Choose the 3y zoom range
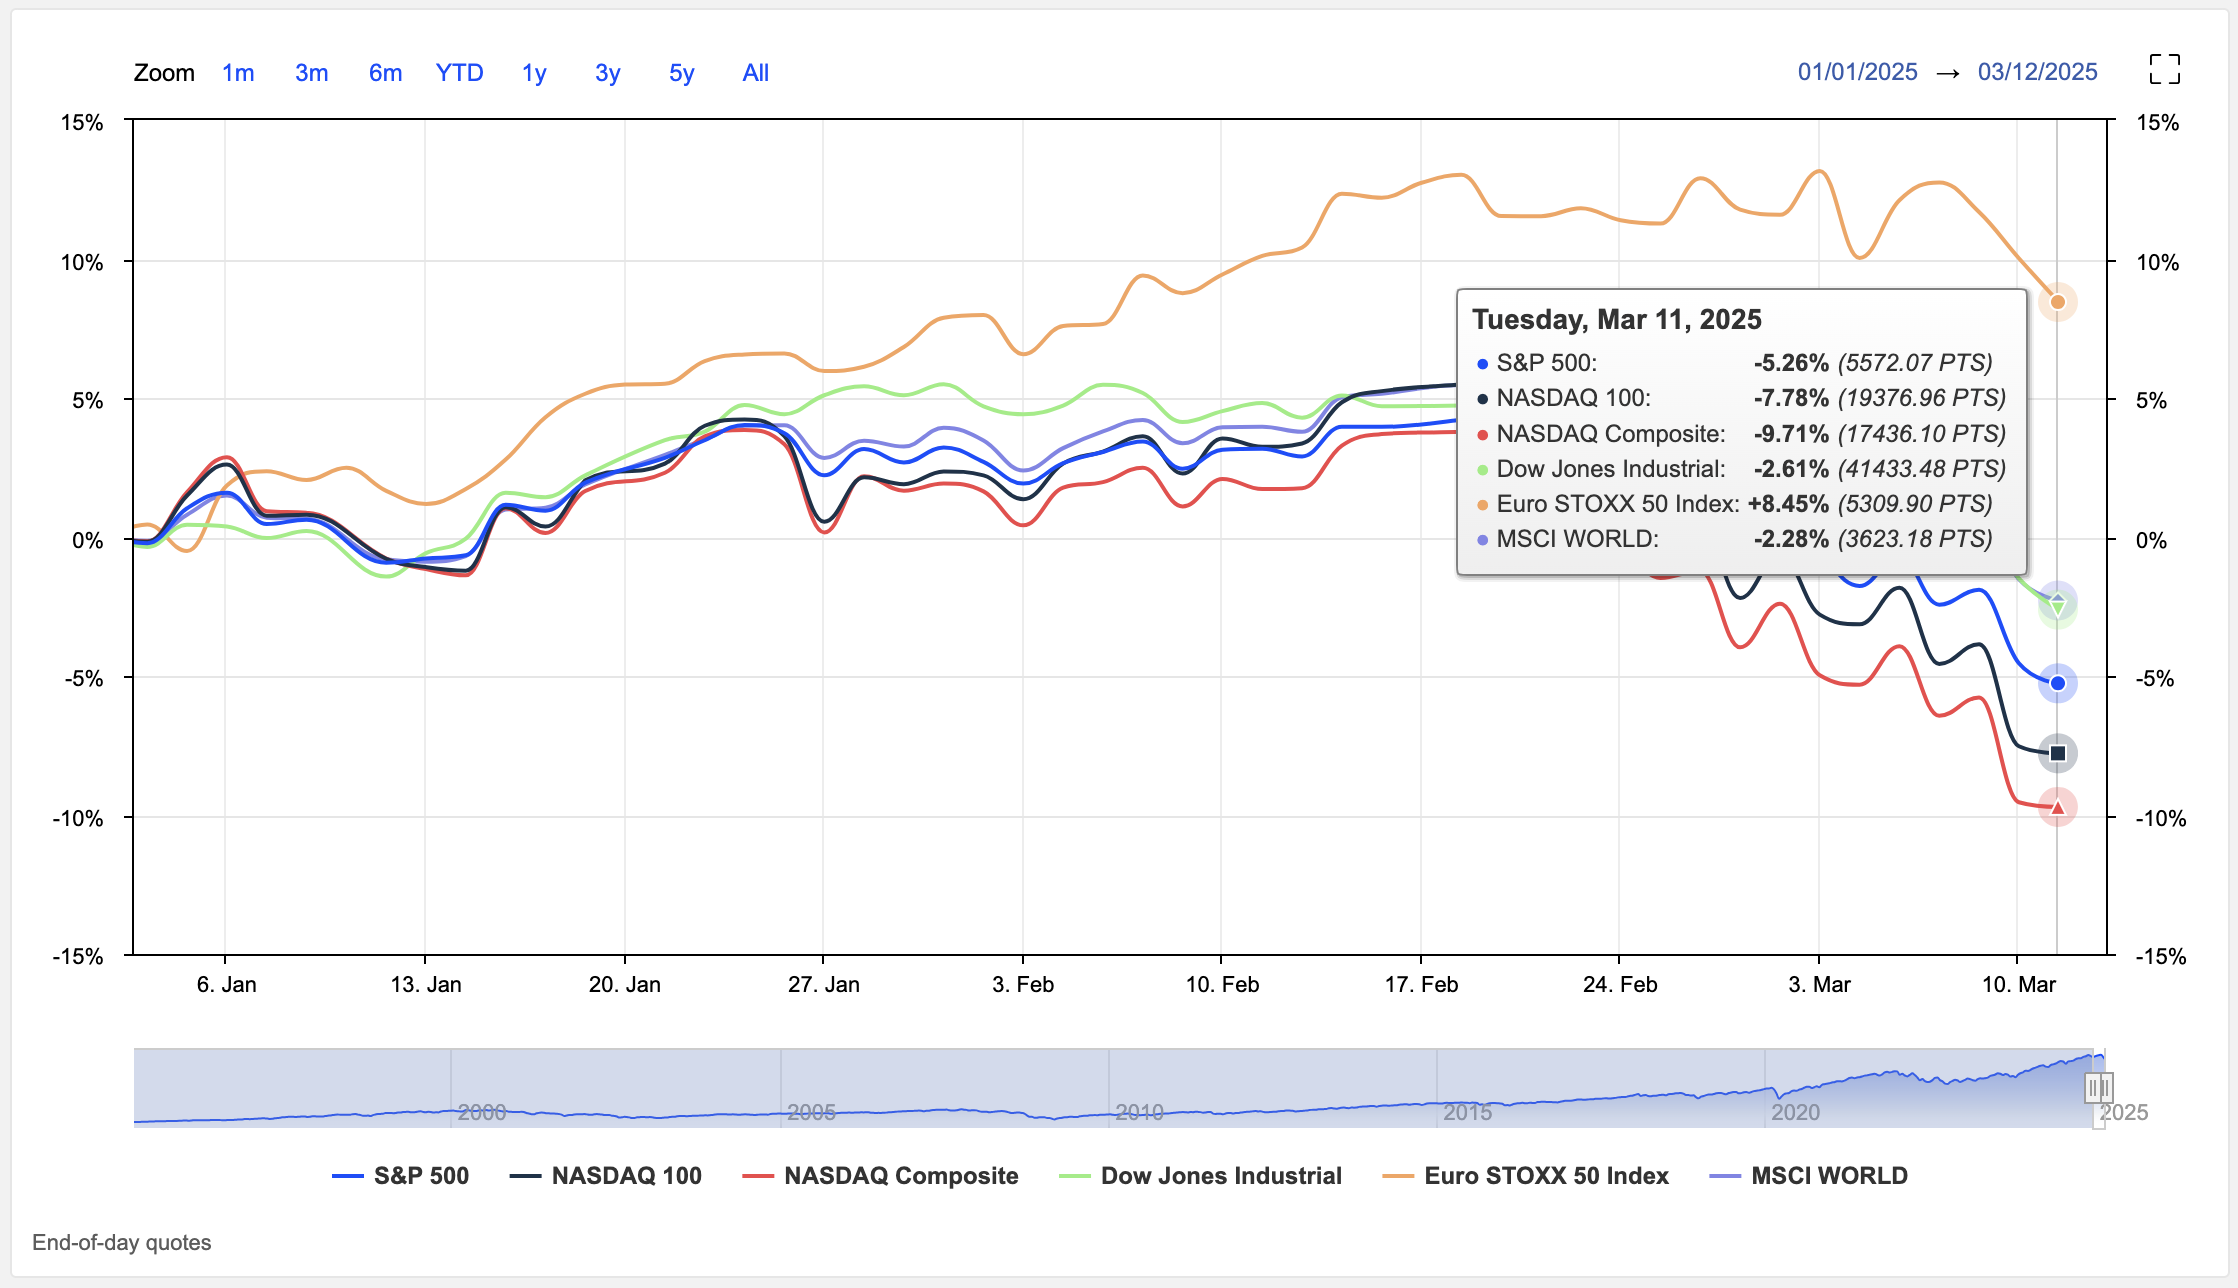 [608, 73]
